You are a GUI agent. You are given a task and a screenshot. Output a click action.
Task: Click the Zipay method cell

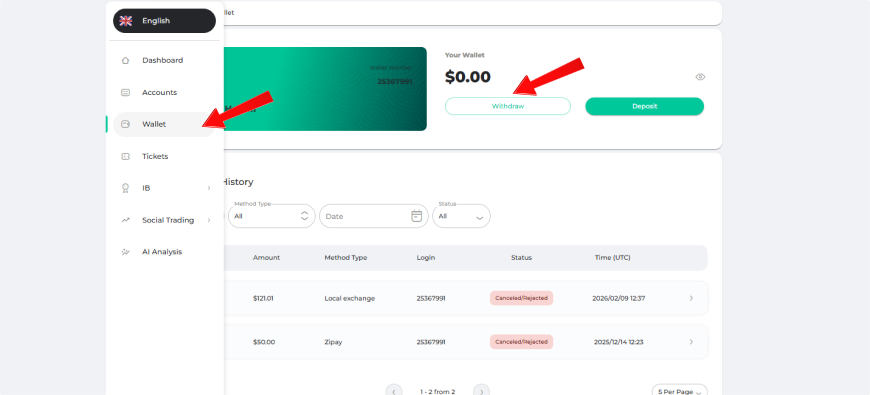click(x=333, y=342)
